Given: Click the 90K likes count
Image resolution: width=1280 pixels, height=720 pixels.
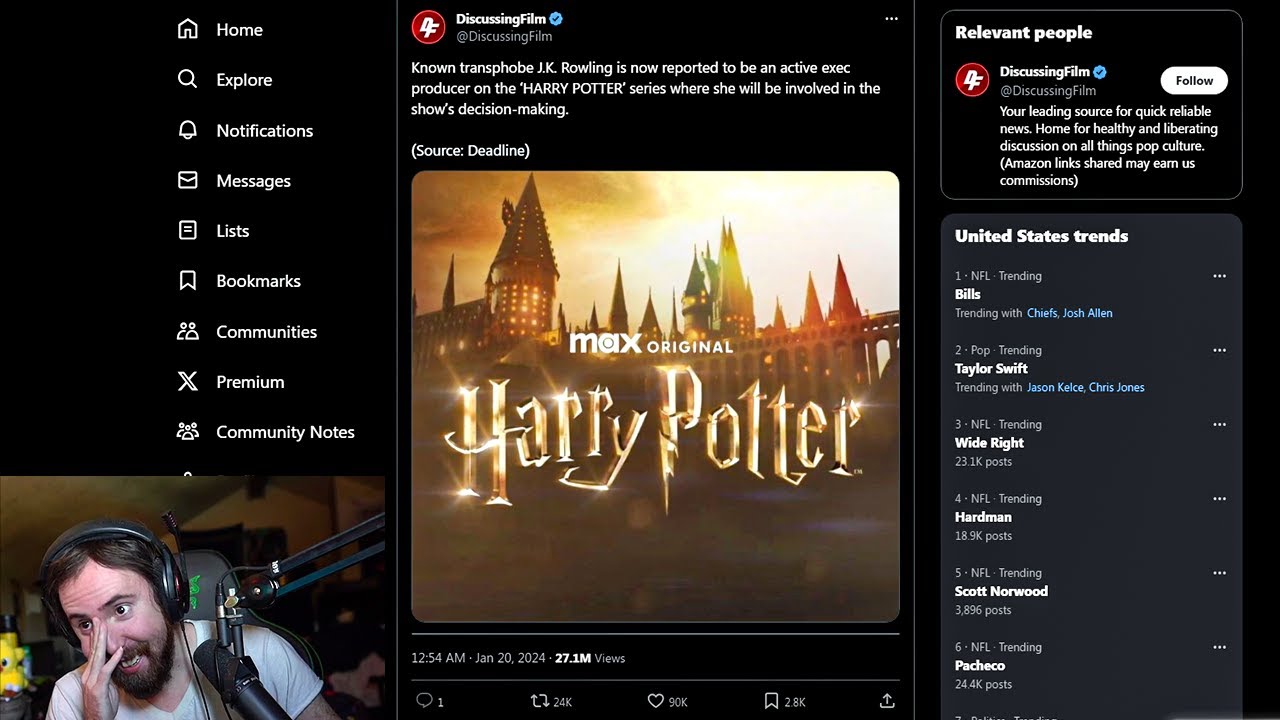Looking at the screenshot, I should pos(678,702).
